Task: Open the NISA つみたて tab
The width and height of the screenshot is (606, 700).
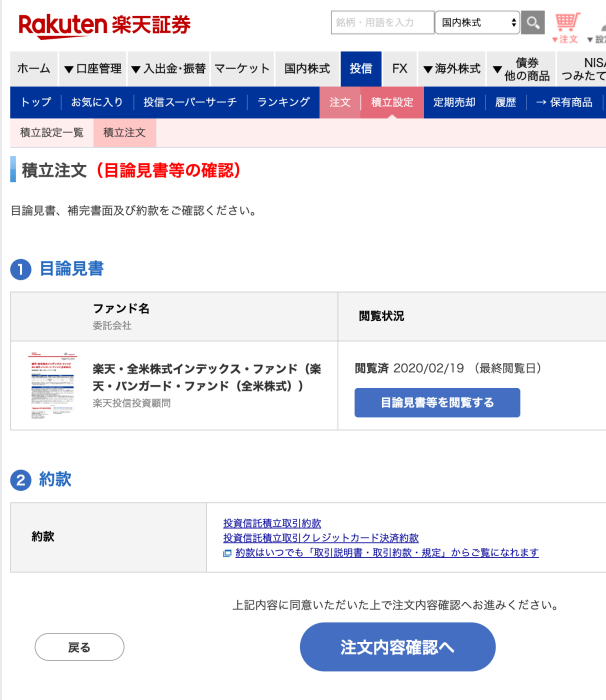Action: 581,69
